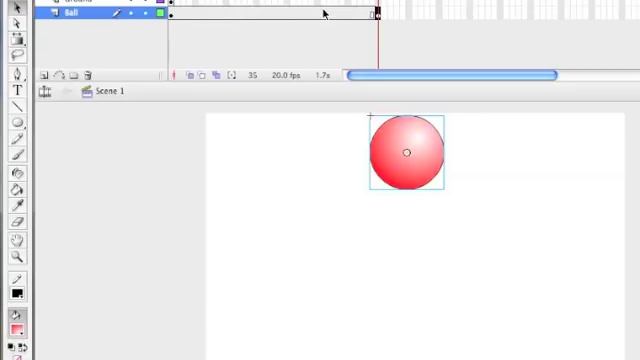Select the Eraser tool

[x=17, y=222]
